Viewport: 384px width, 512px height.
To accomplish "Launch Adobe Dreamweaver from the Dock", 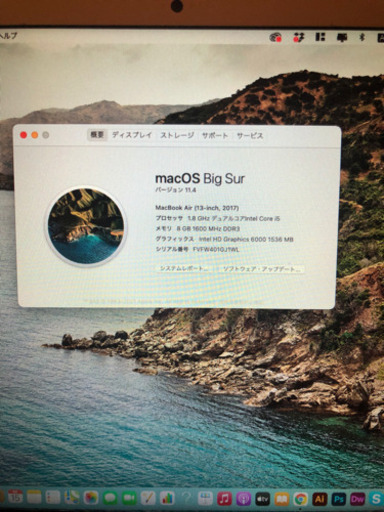I will click(357, 499).
